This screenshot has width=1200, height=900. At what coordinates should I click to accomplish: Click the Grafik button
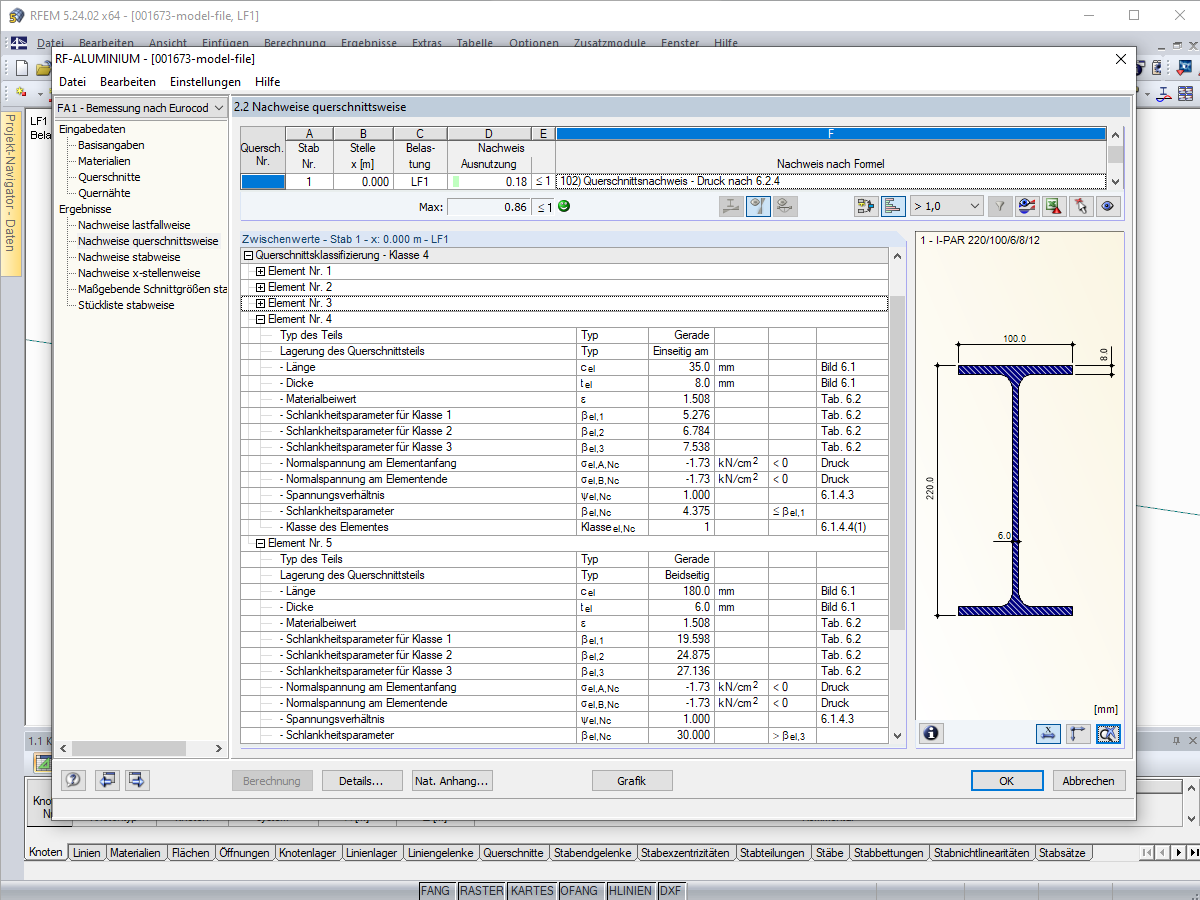coord(631,781)
